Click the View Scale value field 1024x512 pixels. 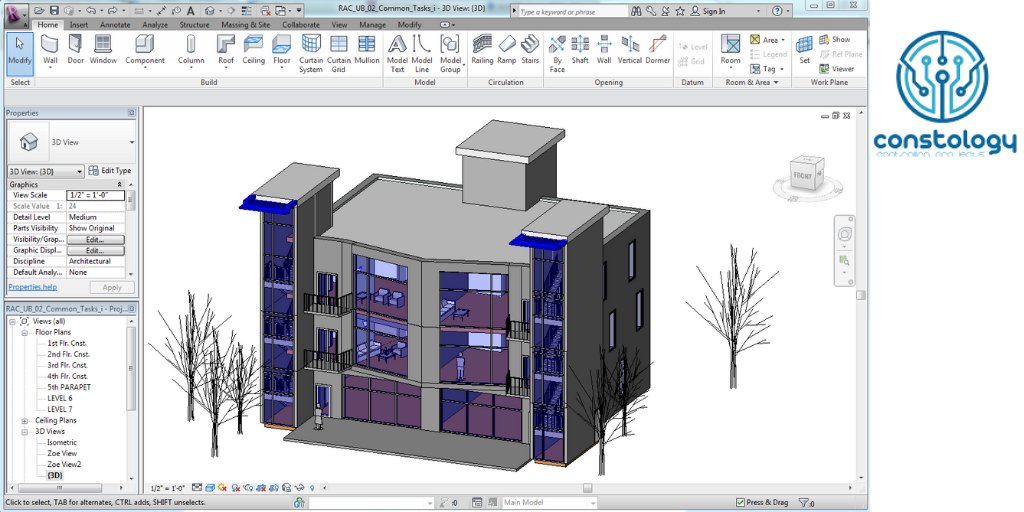(x=95, y=195)
